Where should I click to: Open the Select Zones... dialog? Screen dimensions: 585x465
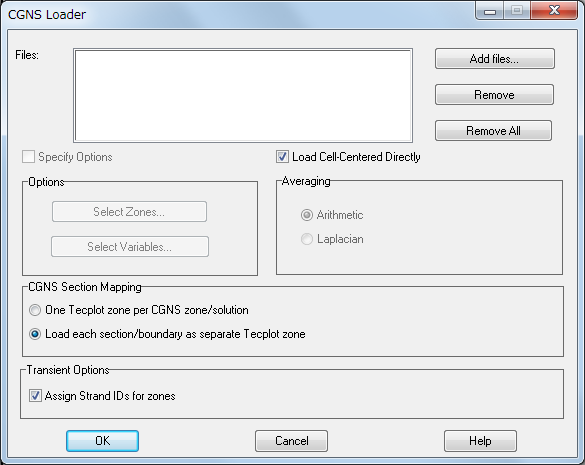click(129, 212)
